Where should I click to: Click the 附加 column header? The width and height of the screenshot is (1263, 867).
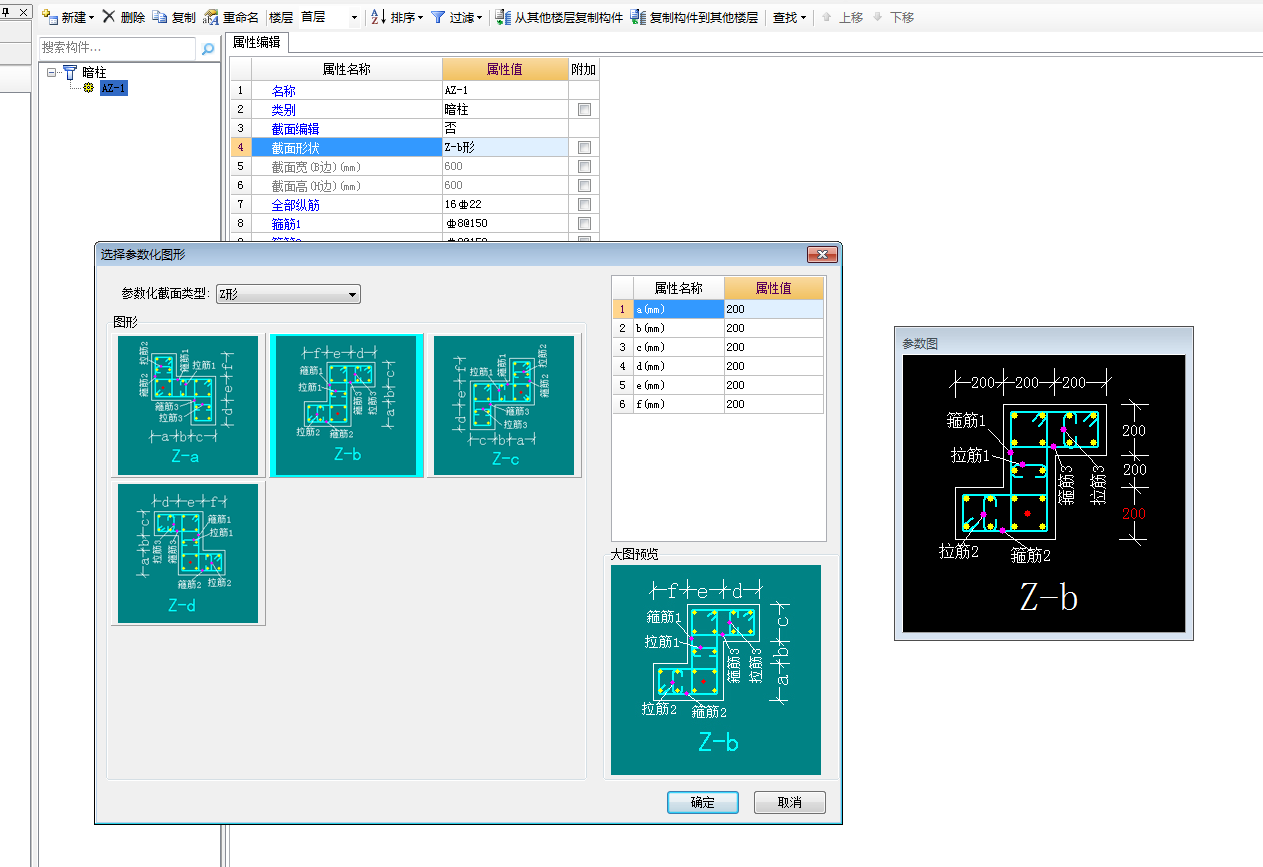point(584,69)
